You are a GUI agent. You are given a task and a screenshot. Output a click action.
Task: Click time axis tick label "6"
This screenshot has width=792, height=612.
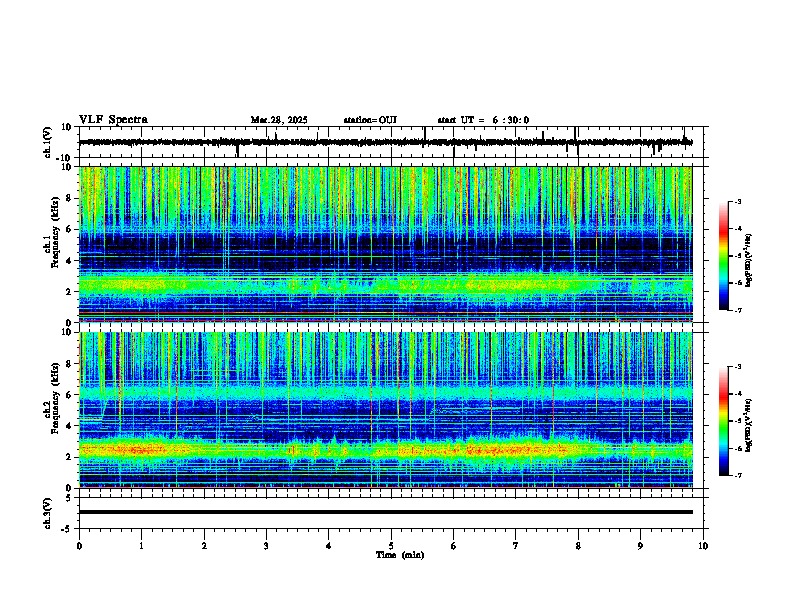(x=453, y=546)
